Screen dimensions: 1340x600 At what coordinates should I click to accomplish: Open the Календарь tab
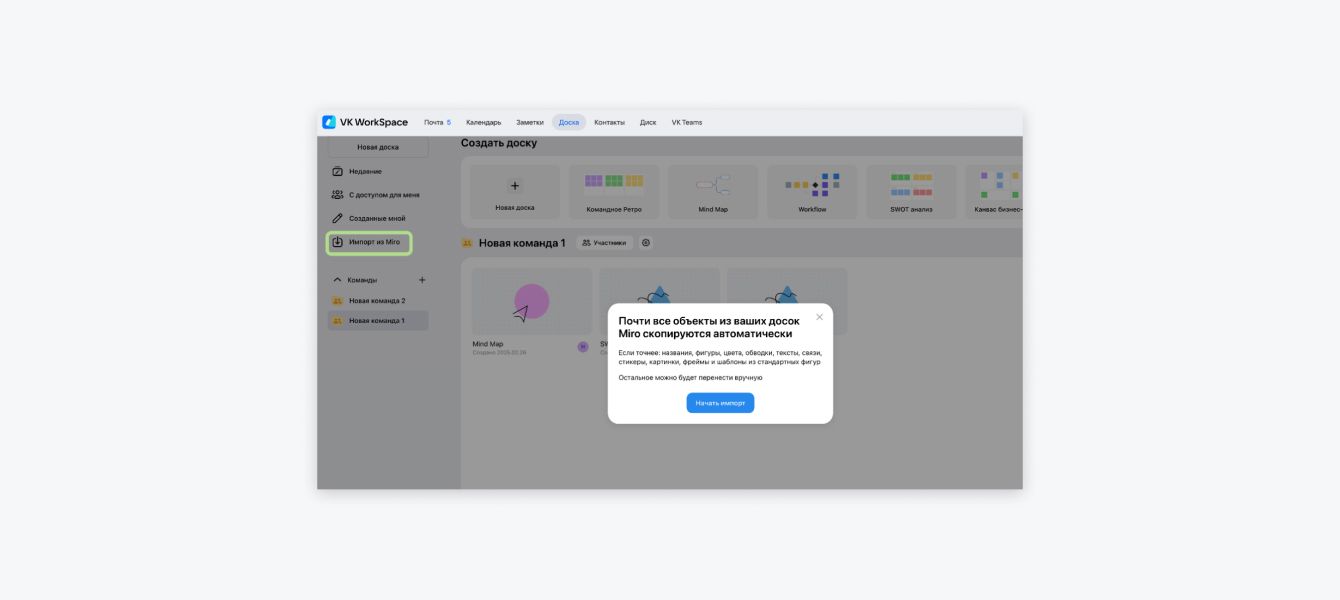point(483,122)
